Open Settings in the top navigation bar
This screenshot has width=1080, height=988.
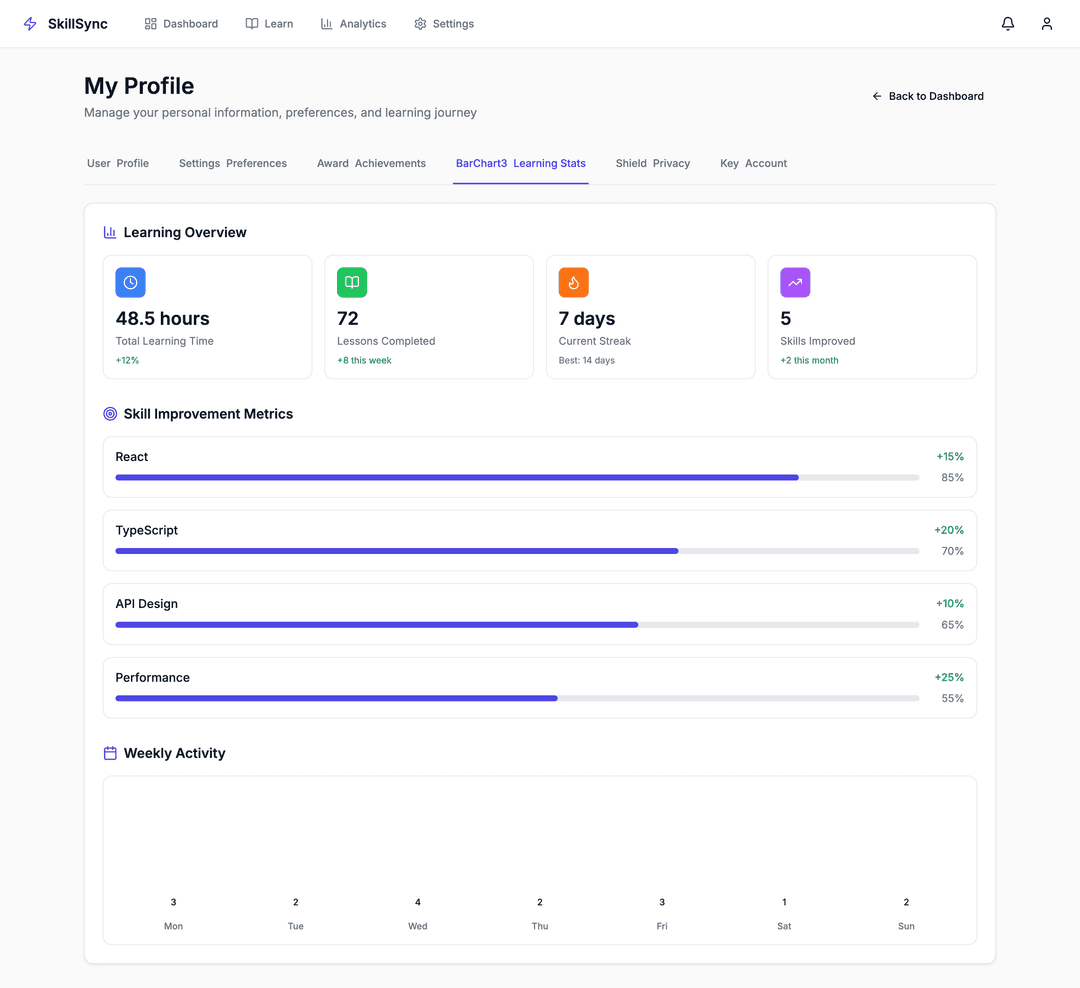[x=444, y=24]
